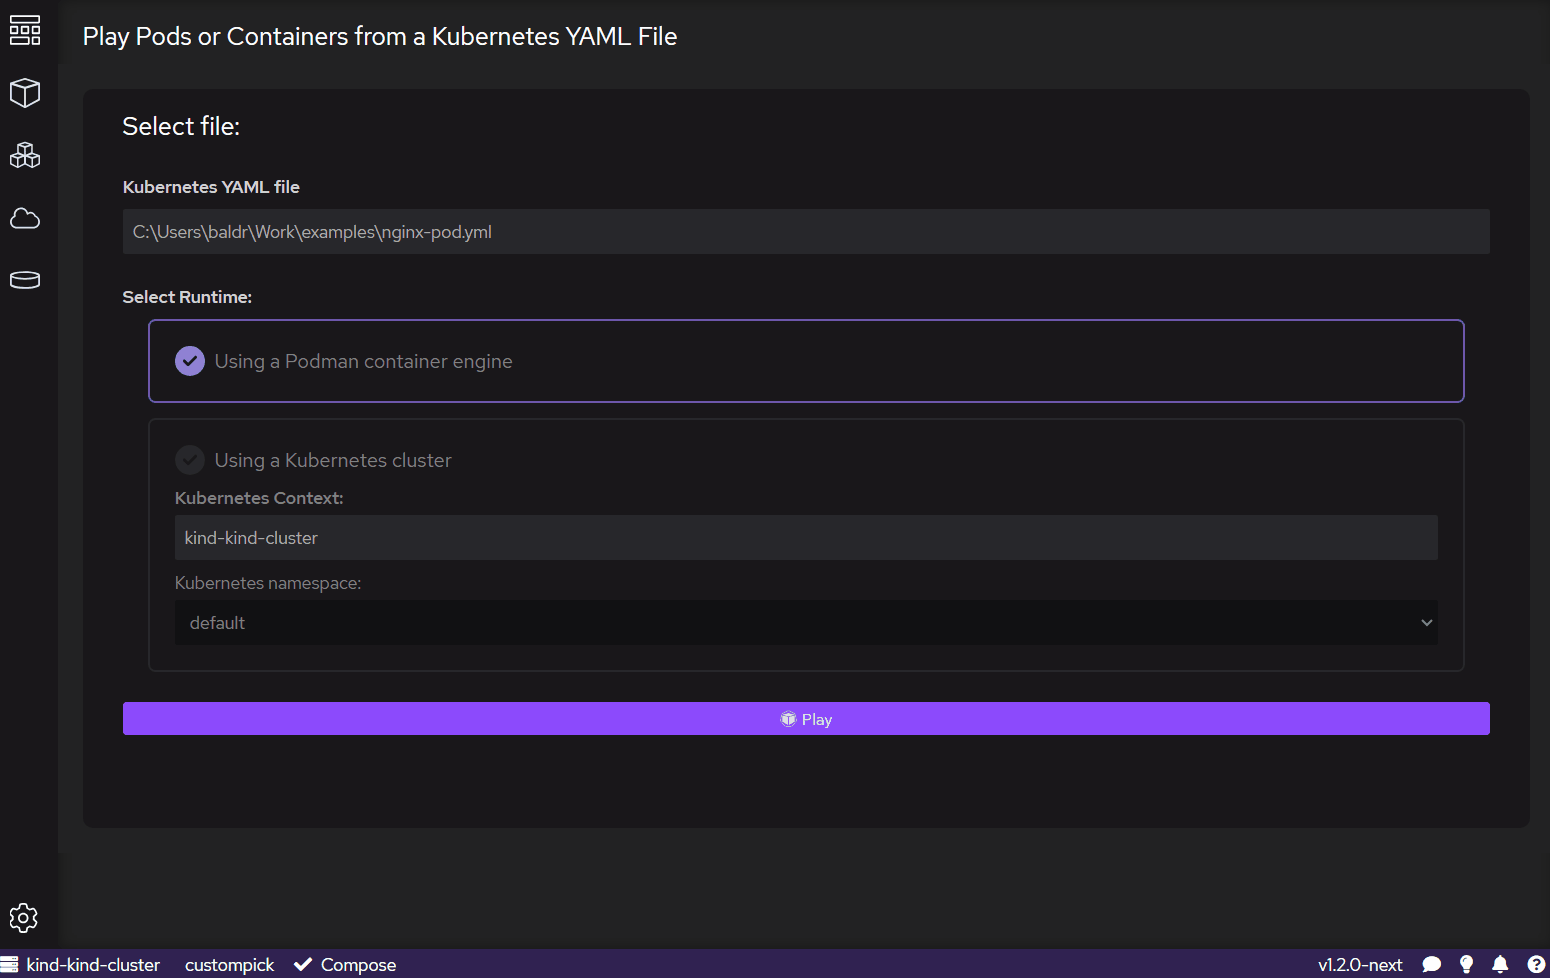Screen dimensions: 1550x978
Task: Open the feedback chat bubble icon
Action: pos(1432,964)
